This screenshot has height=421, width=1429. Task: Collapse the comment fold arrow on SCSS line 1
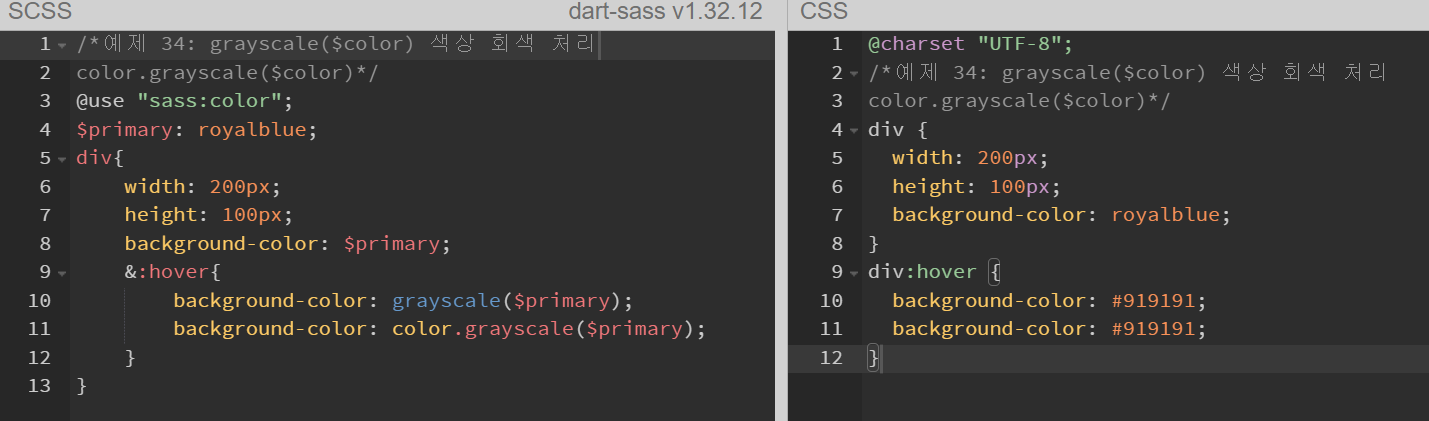click(62, 46)
